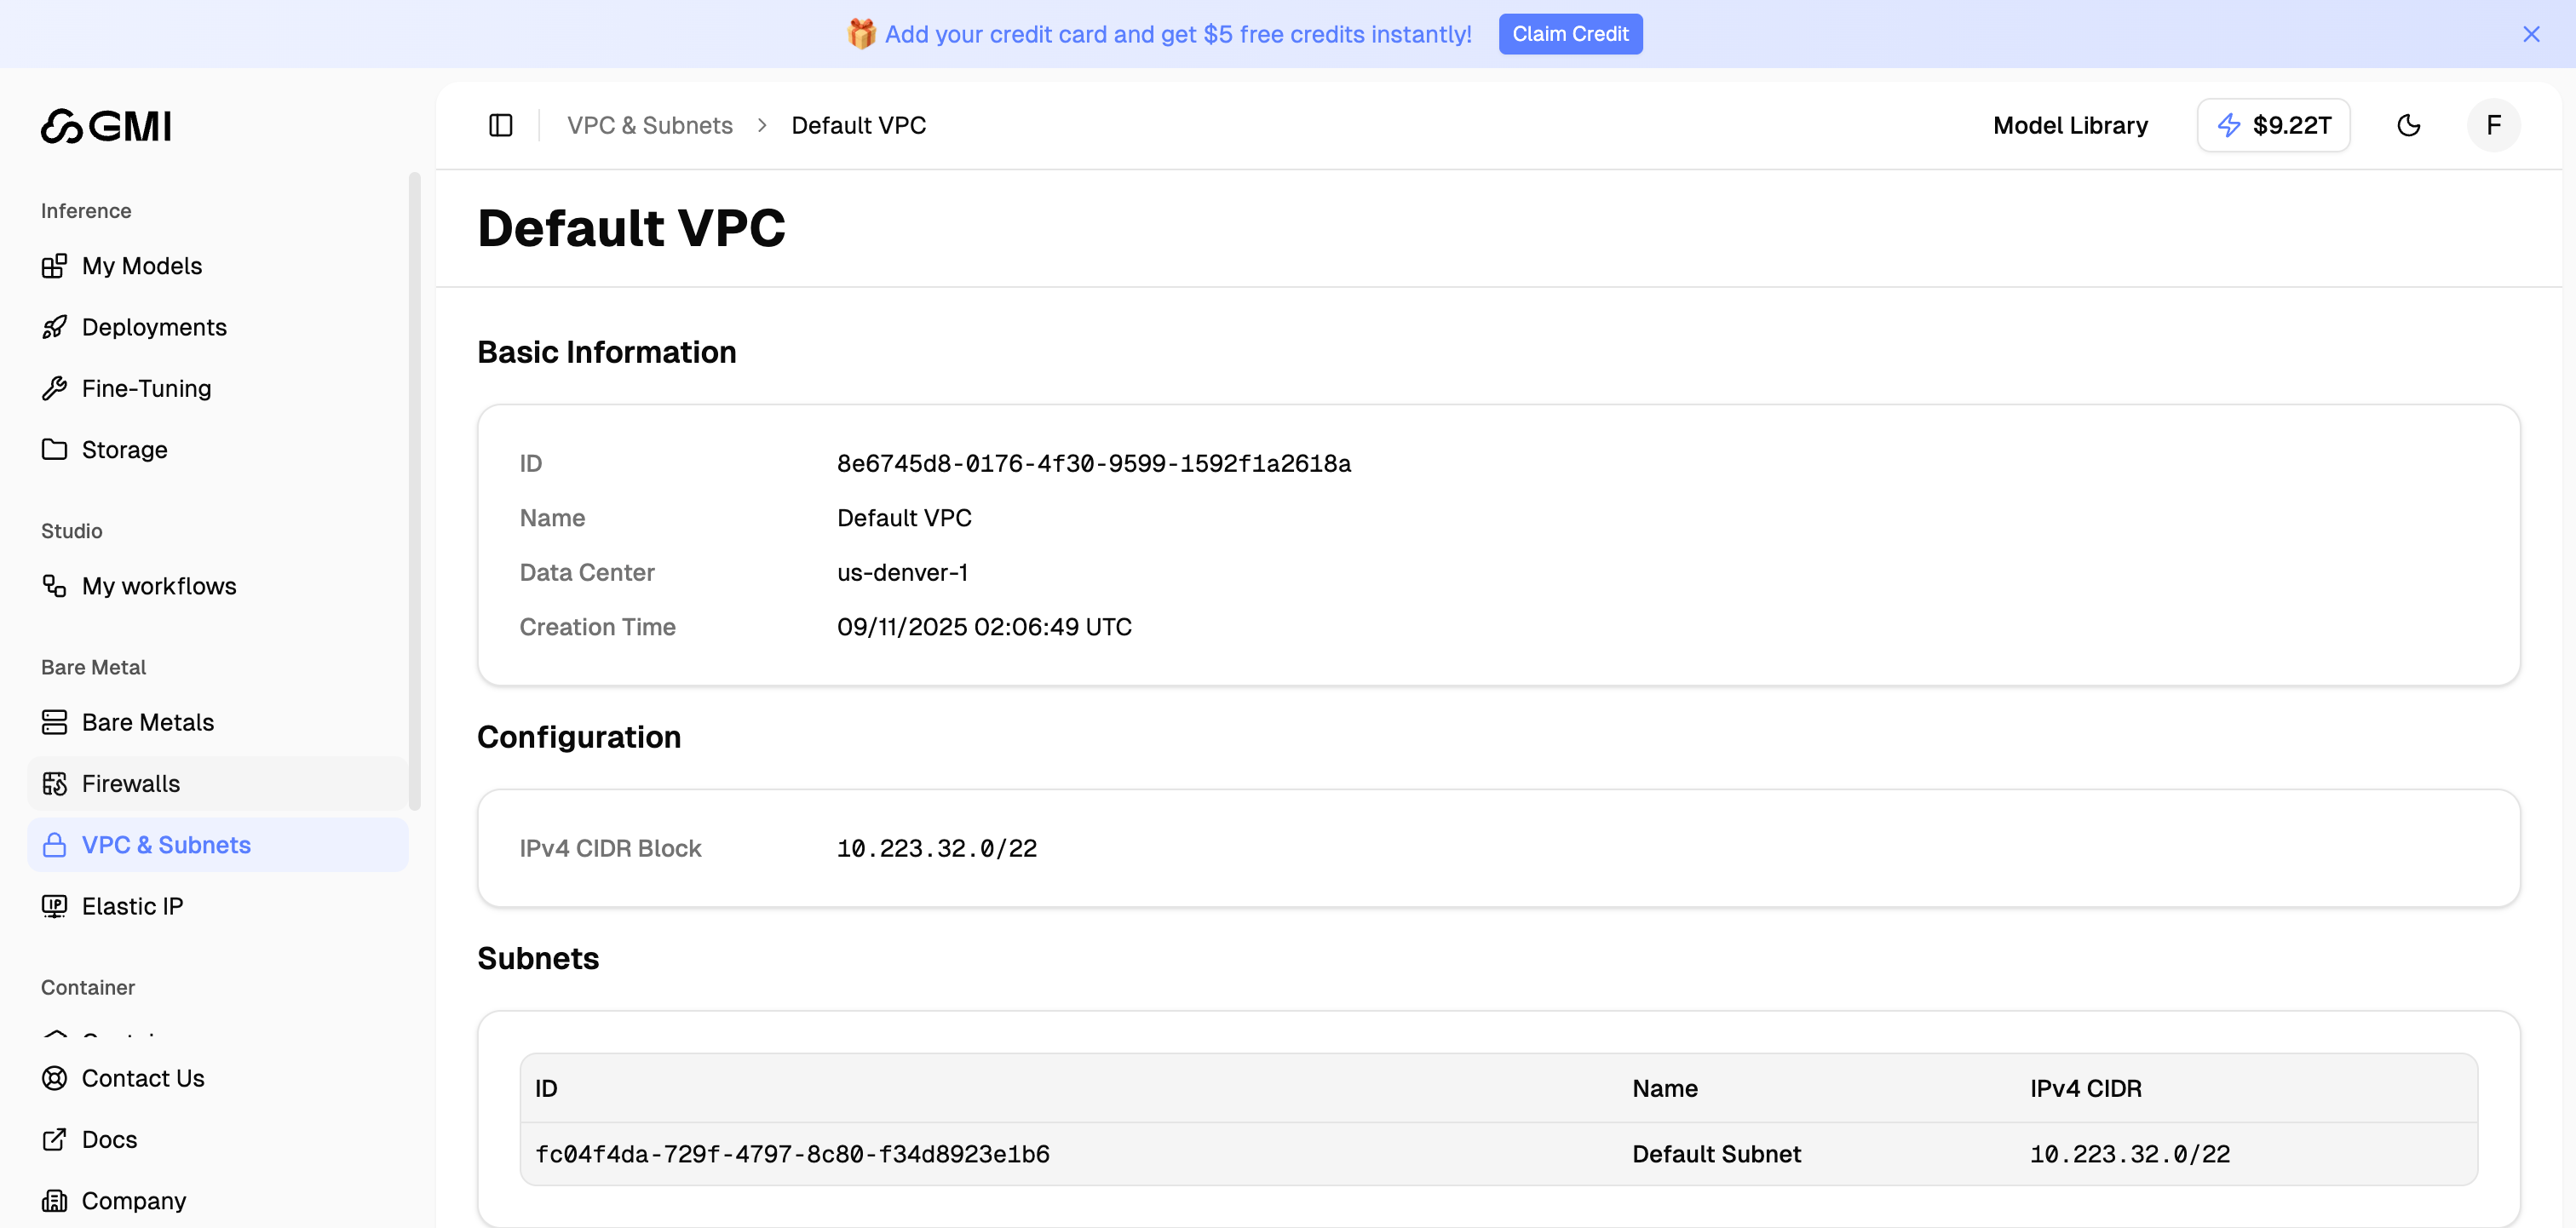Image resolution: width=2576 pixels, height=1228 pixels.
Task: Open the Firewalls shield icon
Action: 55,783
